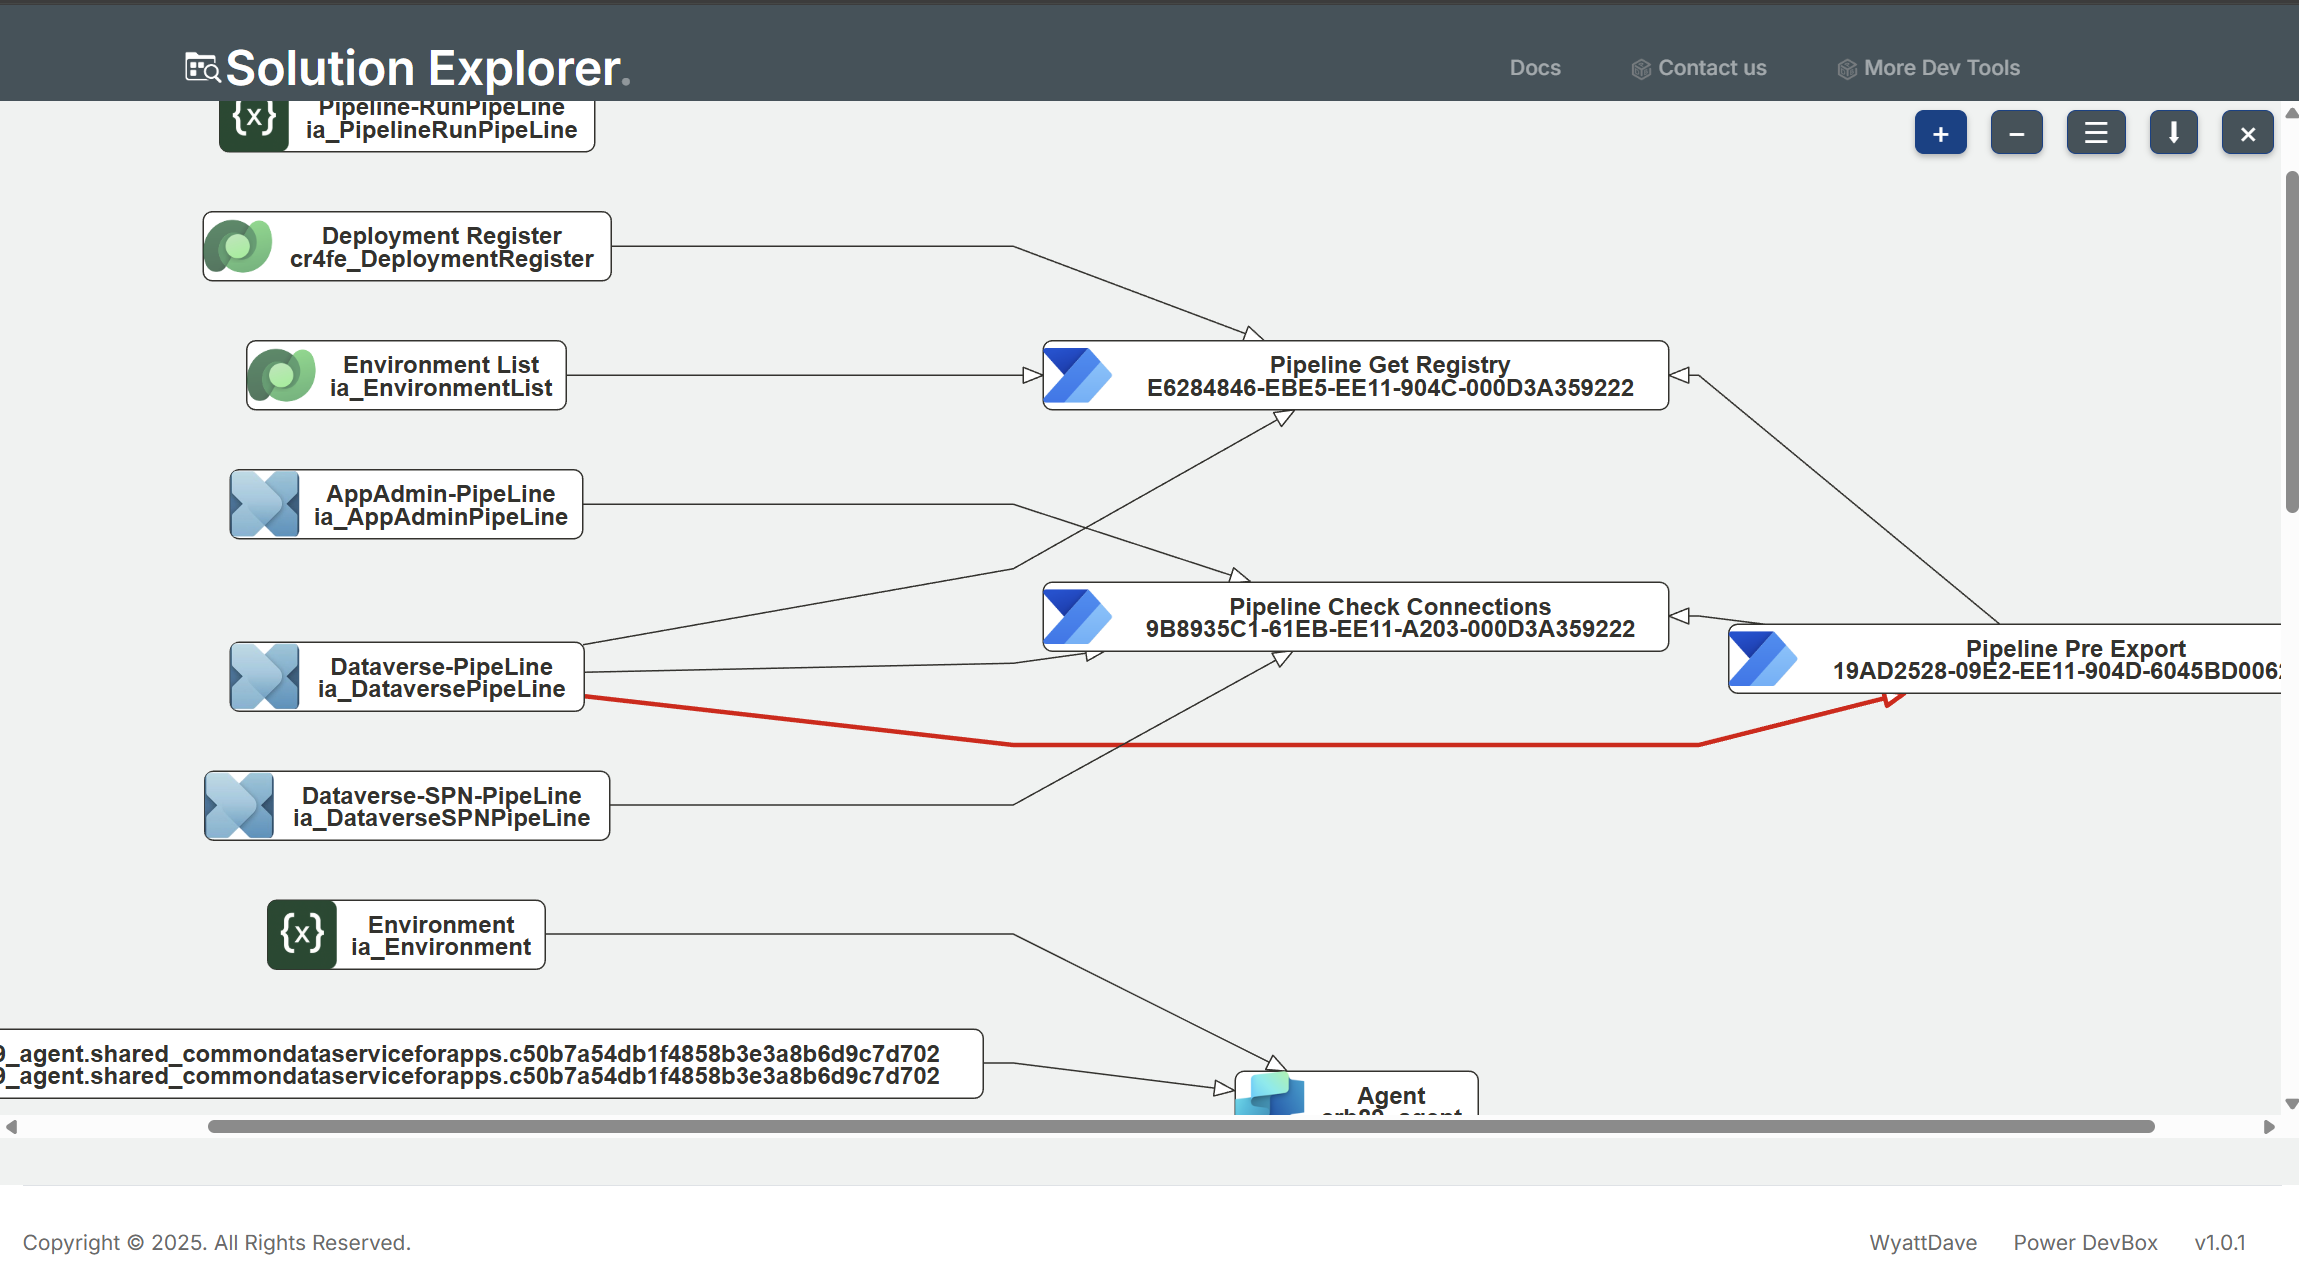The image size is (2299, 1280).
Task: Click the Deployment Register Dataverse table icon
Action: [238, 246]
